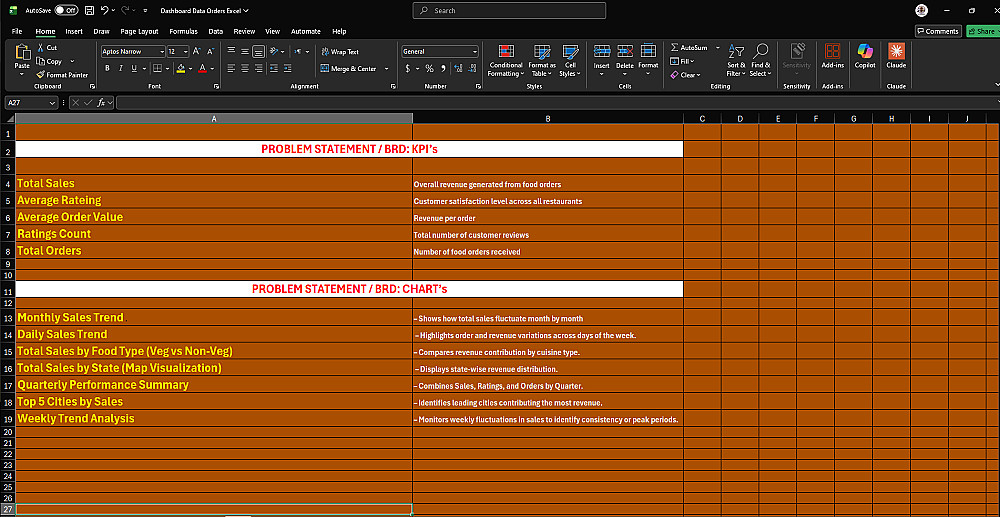Toggle middle vertical alignment
The width and height of the screenshot is (1000, 517).
pos(245,52)
